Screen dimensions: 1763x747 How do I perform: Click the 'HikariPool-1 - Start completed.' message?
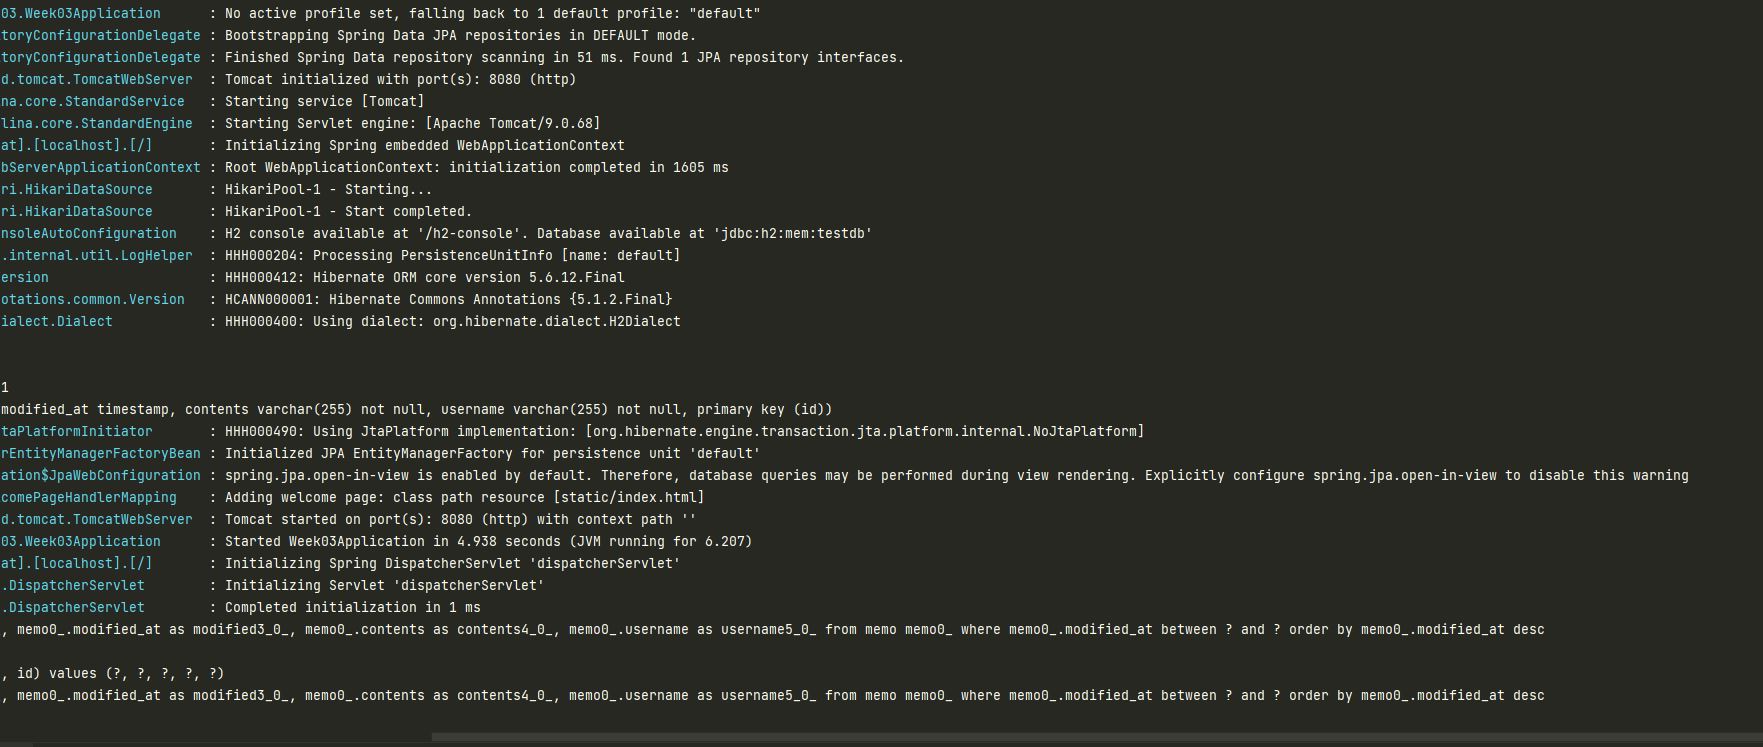click(349, 212)
